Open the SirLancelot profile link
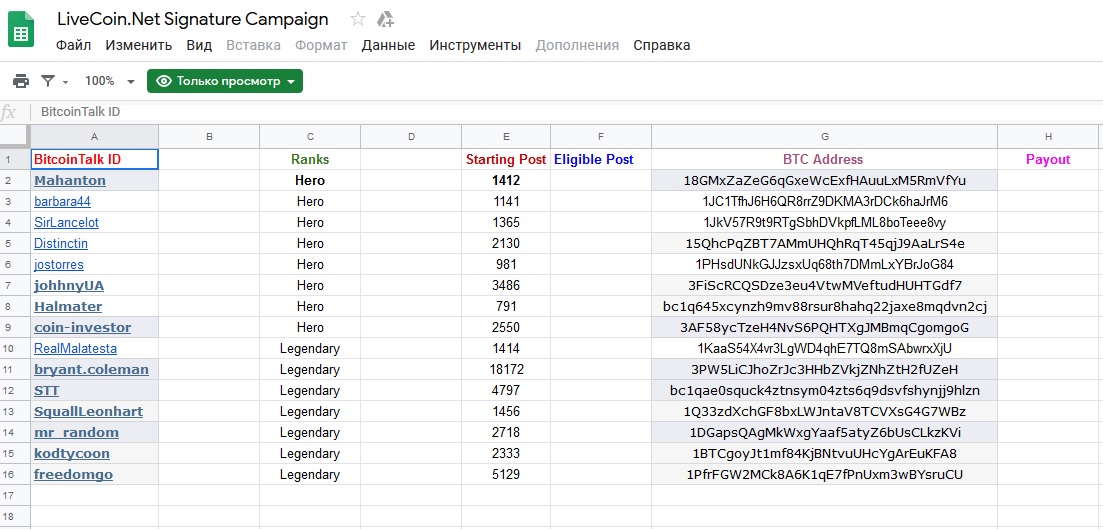Viewport: 1103px width, 529px height. point(66,222)
